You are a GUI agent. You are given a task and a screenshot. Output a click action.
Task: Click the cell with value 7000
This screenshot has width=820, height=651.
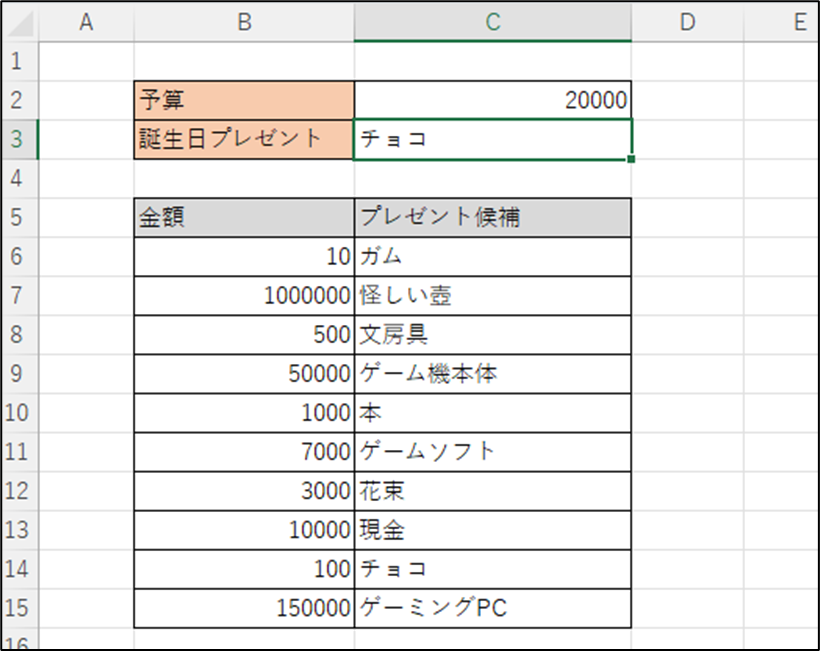(x=244, y=452)
